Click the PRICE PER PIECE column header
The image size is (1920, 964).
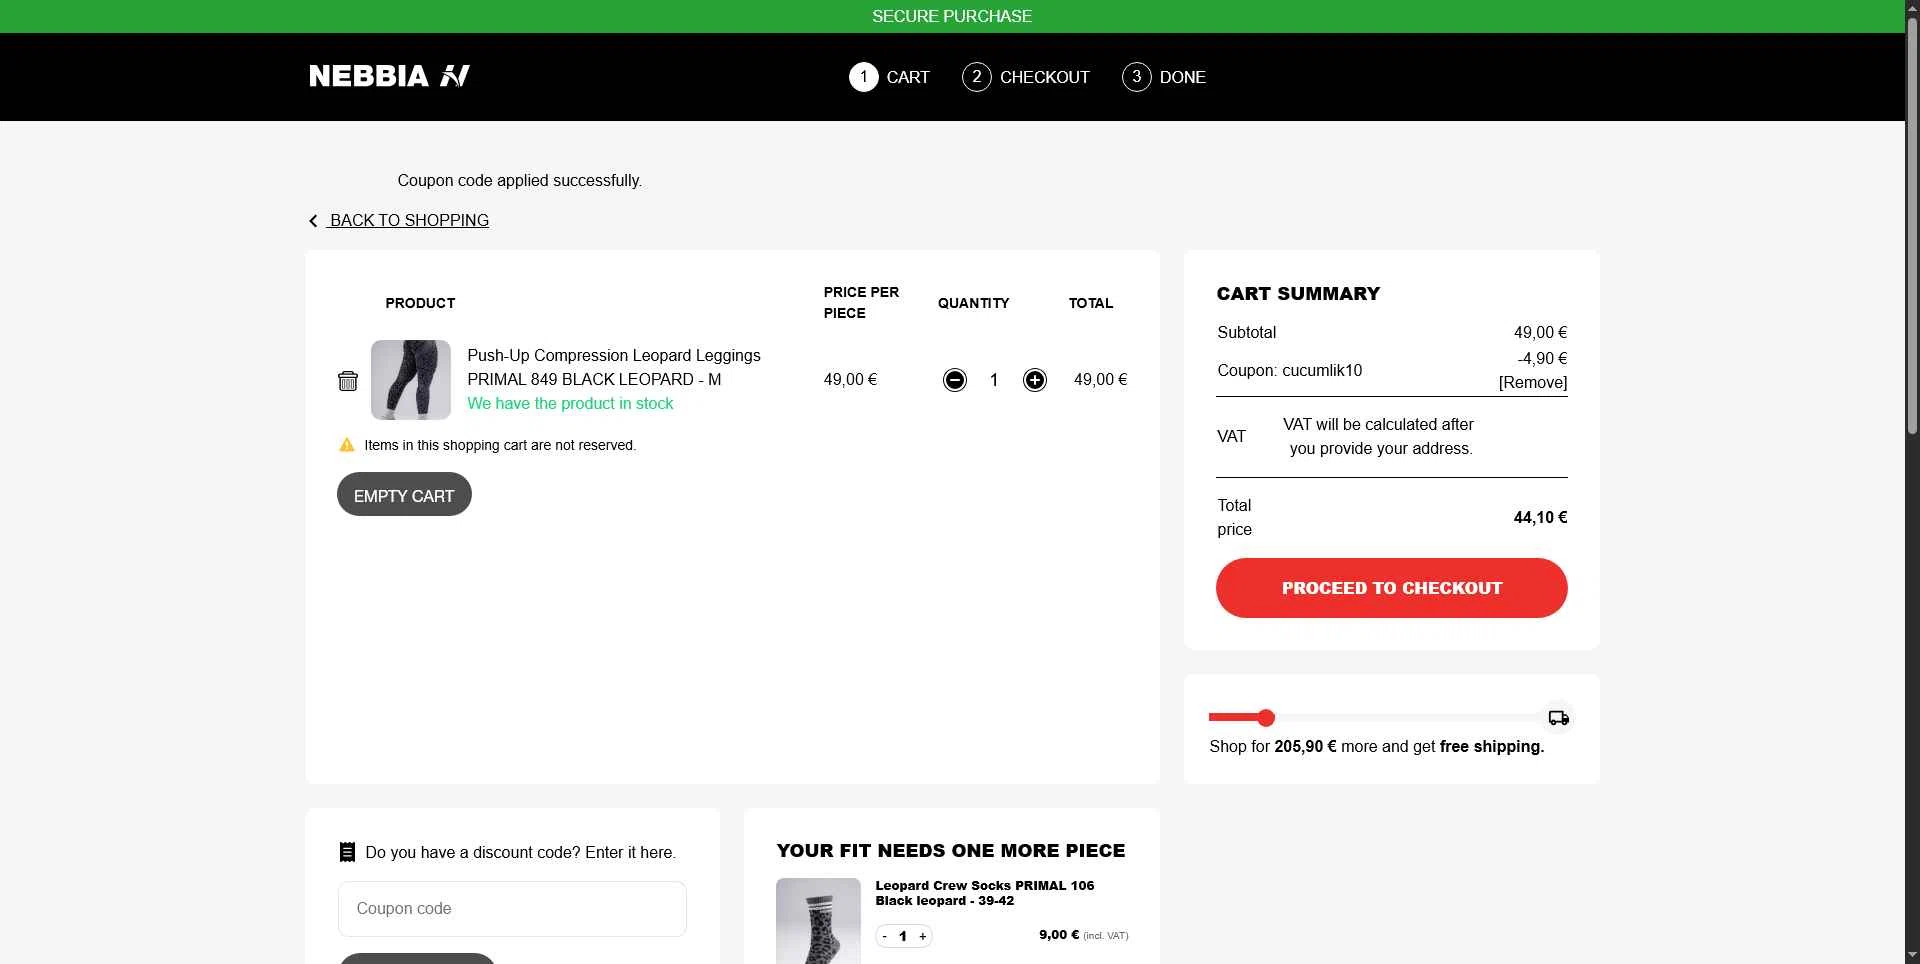[861, 302]
